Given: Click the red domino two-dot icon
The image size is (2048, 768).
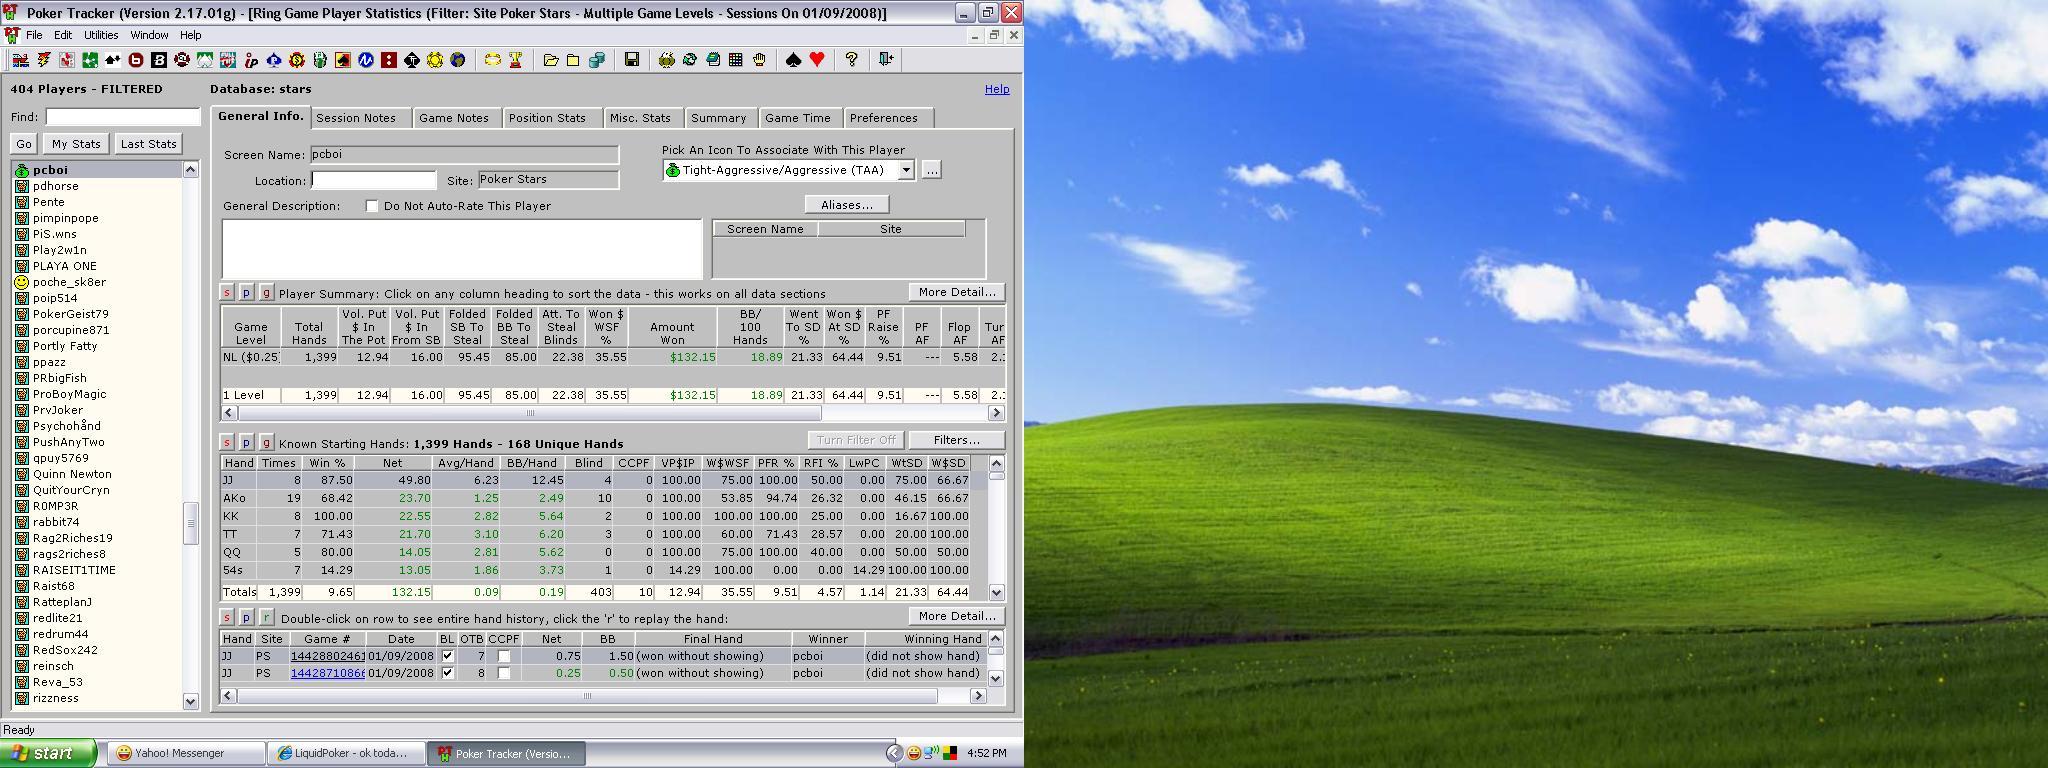Looking at the screenshot, I should tap(389, 60).
